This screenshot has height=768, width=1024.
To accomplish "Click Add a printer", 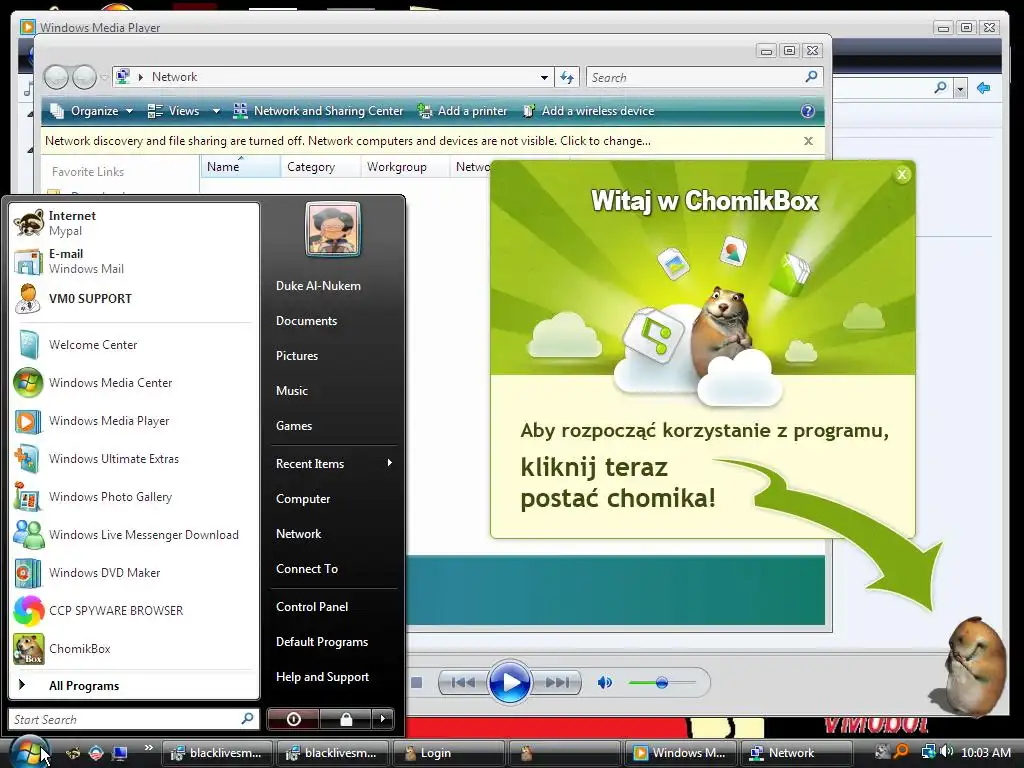I will point(463,111).
